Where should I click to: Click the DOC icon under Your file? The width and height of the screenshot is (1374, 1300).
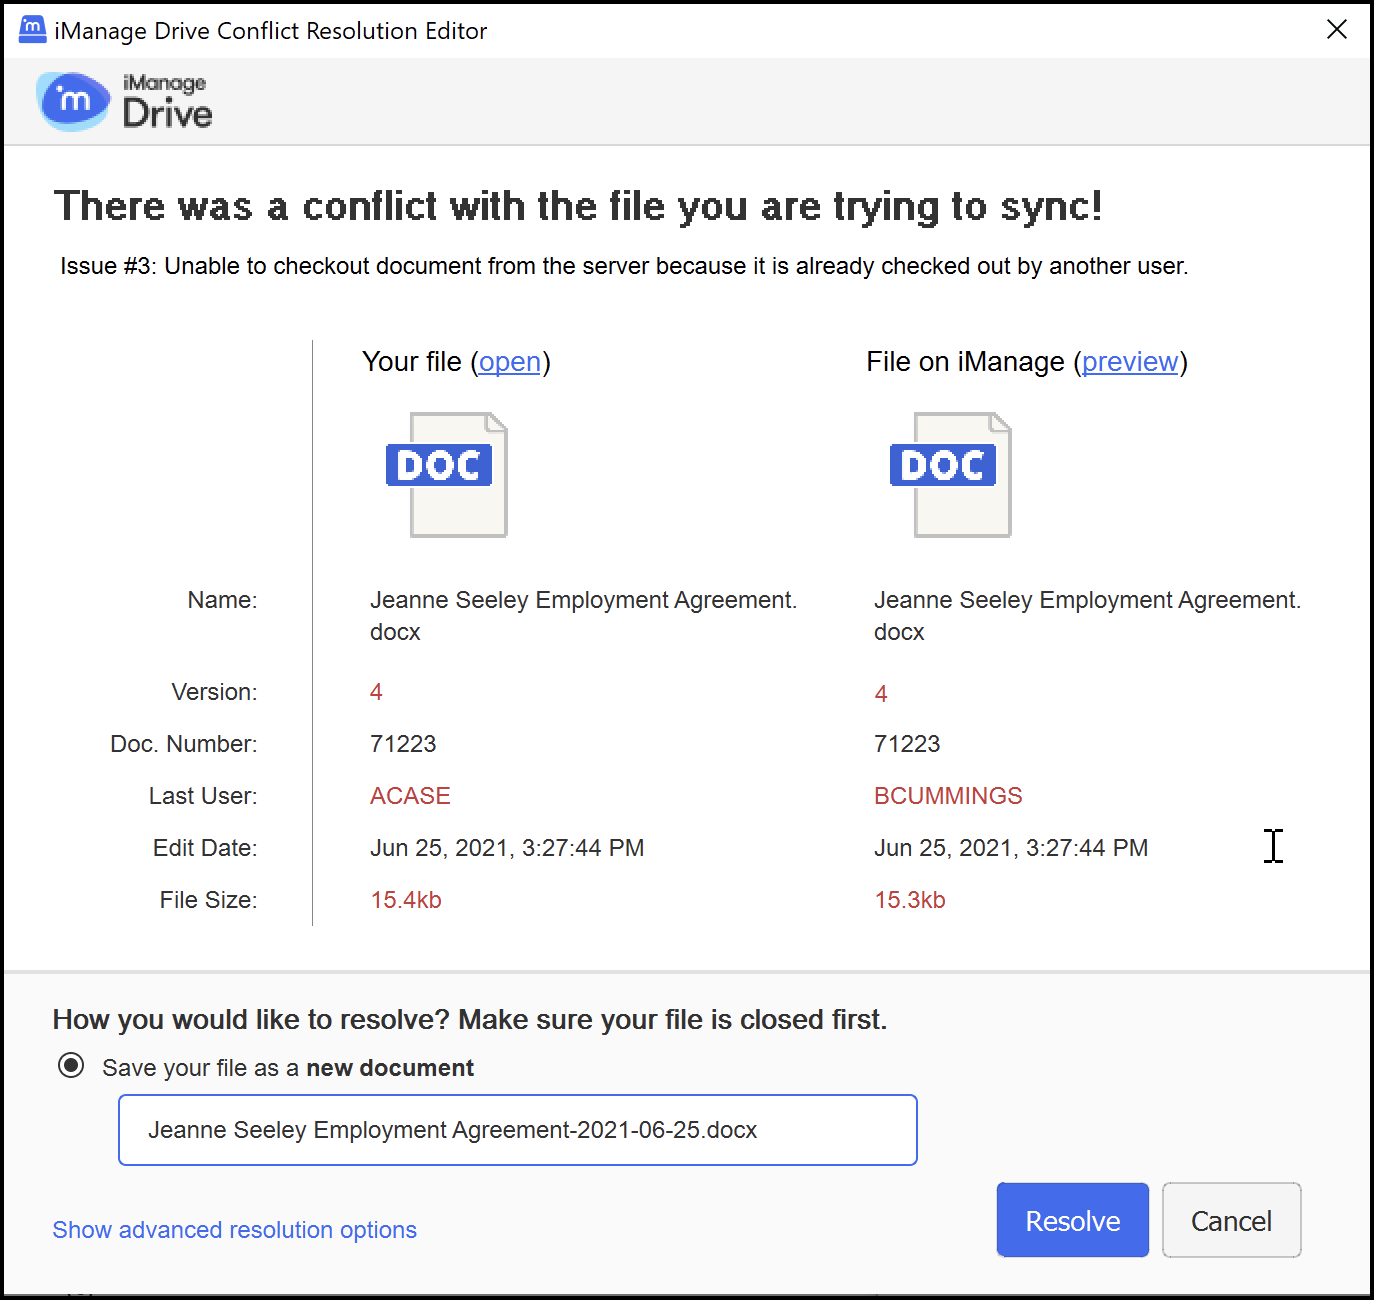(x=448, y=474)
